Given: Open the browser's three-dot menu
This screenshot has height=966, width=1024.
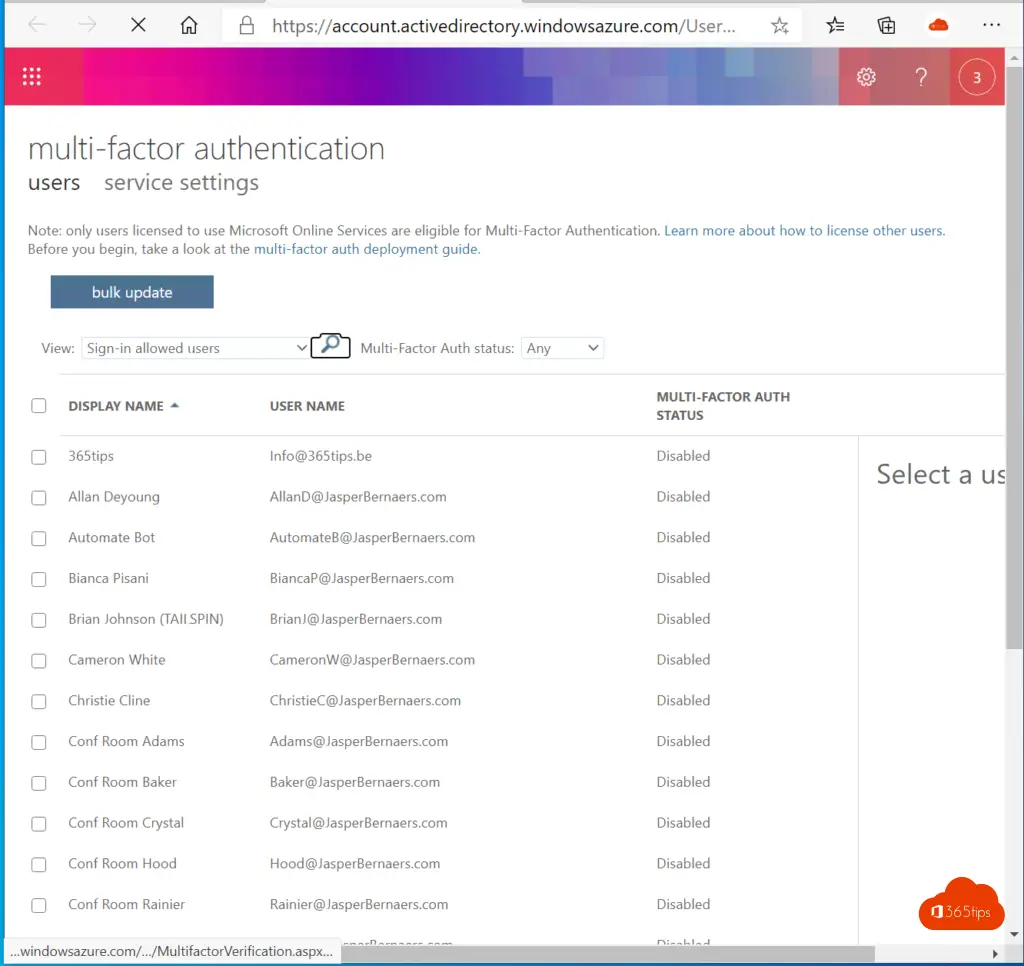Looking at the screenshot, I should point(991,26).
